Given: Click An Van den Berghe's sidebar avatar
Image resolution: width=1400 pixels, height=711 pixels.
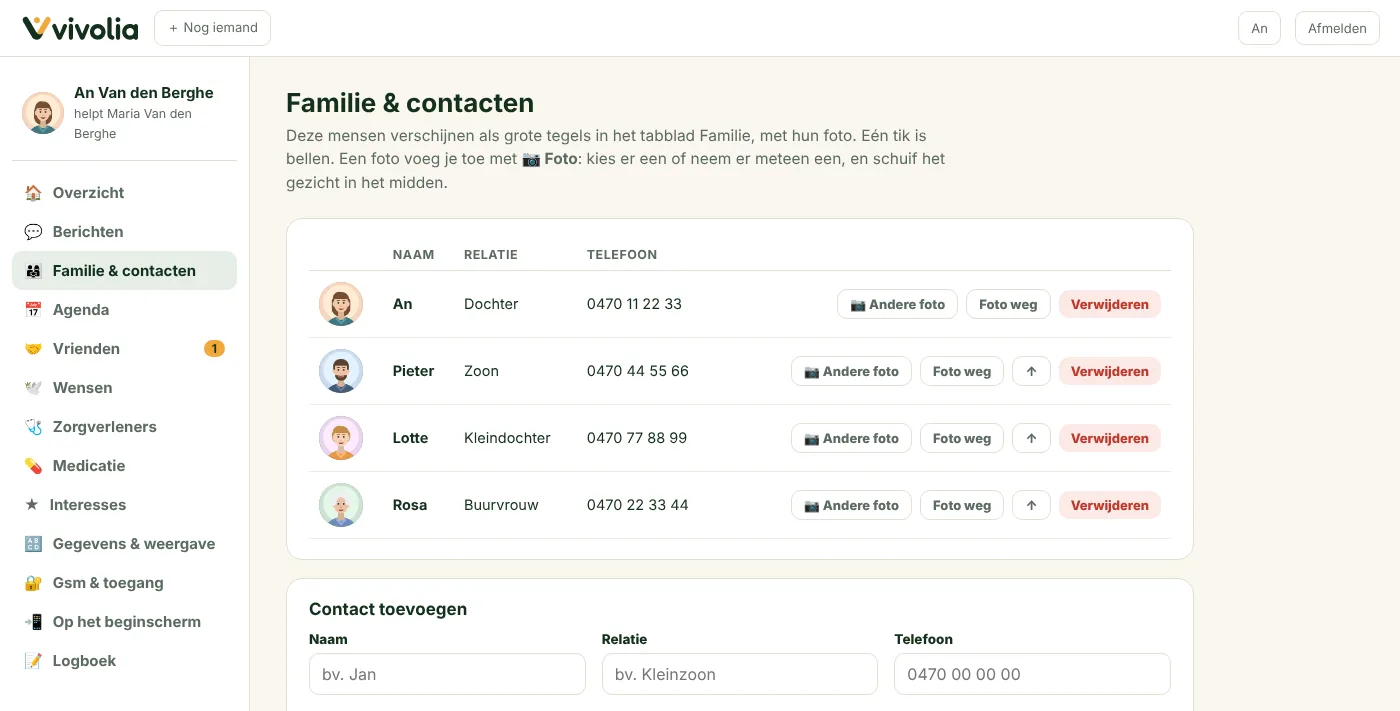Looking at the screenshot, I should click(x=43, y=113).
